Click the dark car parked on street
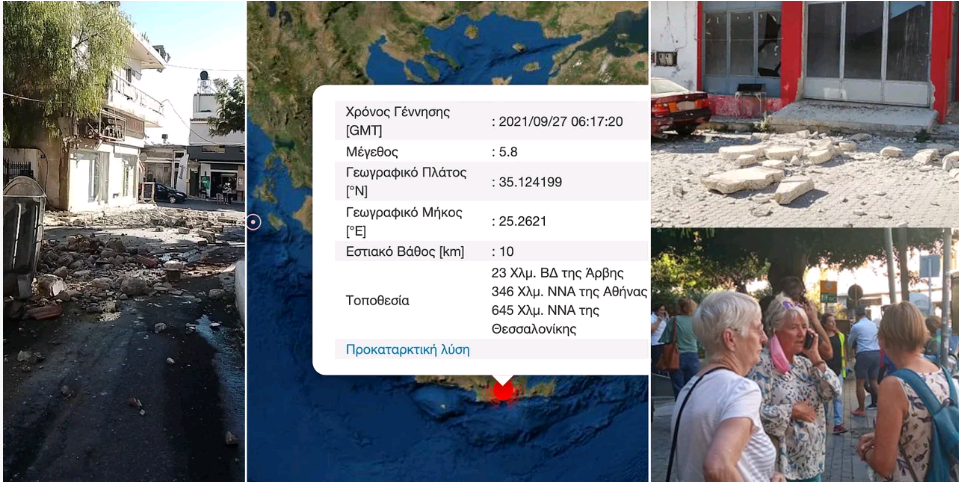 click(x=169, y=194)
